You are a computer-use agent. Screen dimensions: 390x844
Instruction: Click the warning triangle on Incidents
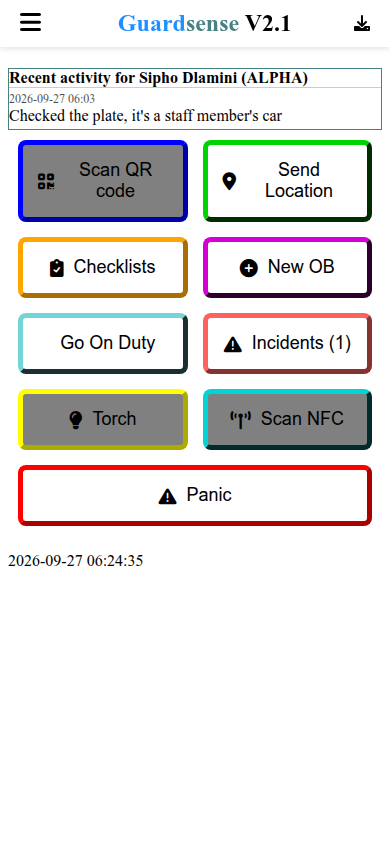pos(232,344)
